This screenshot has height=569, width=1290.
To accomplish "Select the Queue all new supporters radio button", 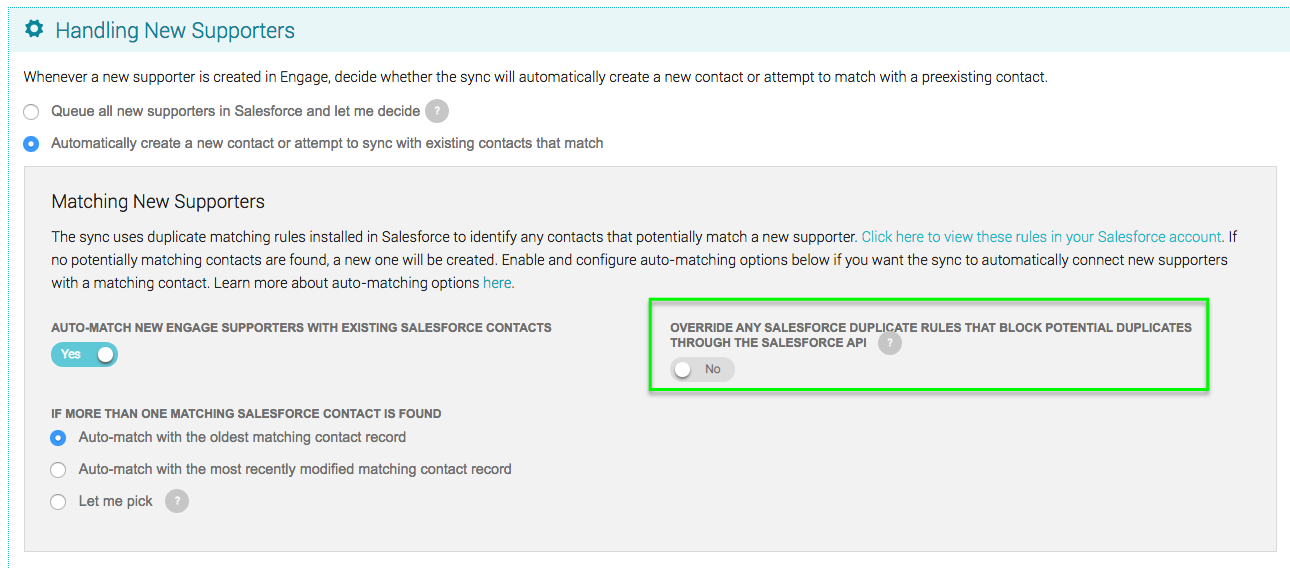I will coord(31,112).
